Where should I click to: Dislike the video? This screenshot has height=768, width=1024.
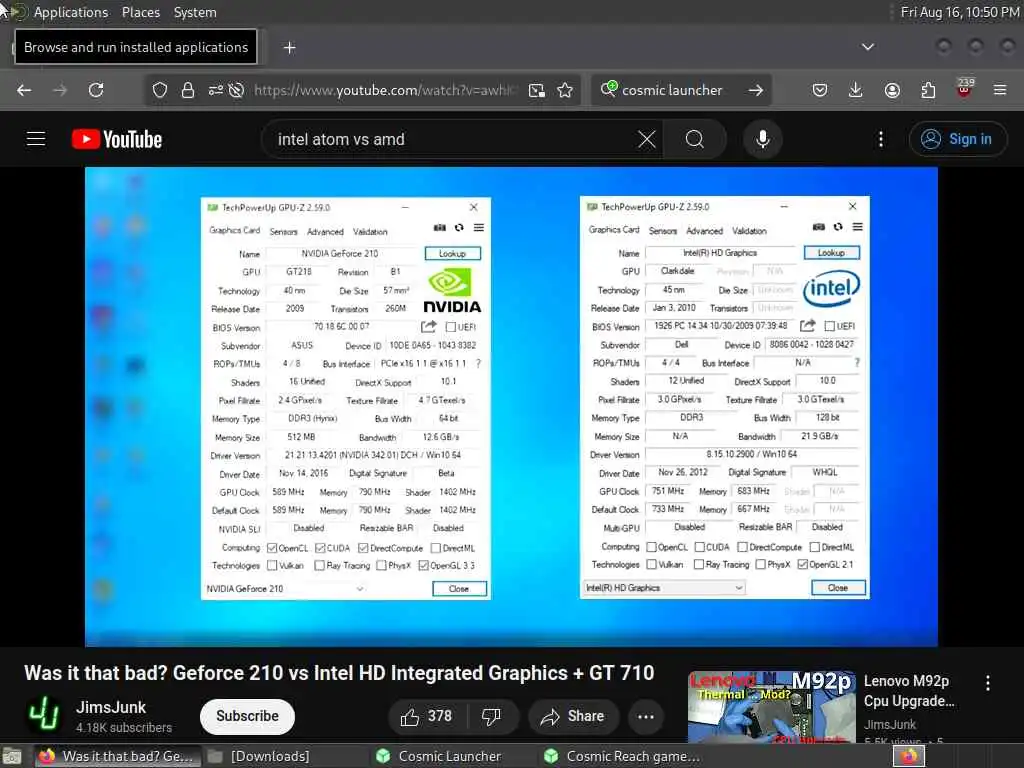pos(491,716)
